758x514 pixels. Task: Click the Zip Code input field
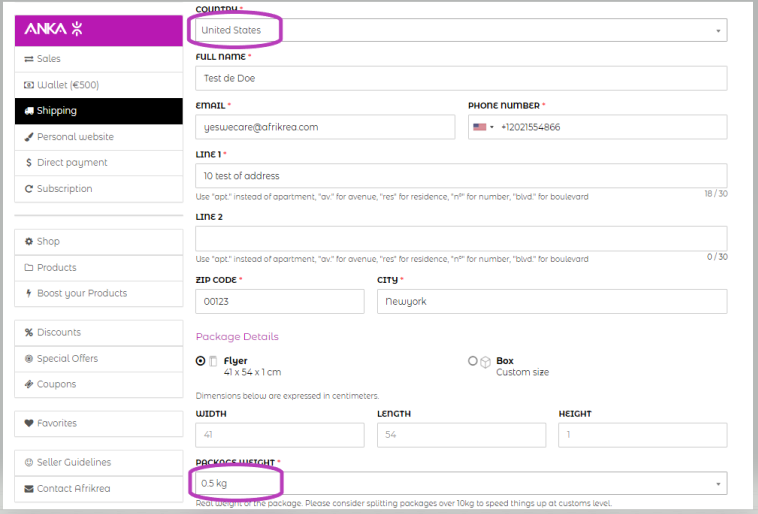pos(280,301)
